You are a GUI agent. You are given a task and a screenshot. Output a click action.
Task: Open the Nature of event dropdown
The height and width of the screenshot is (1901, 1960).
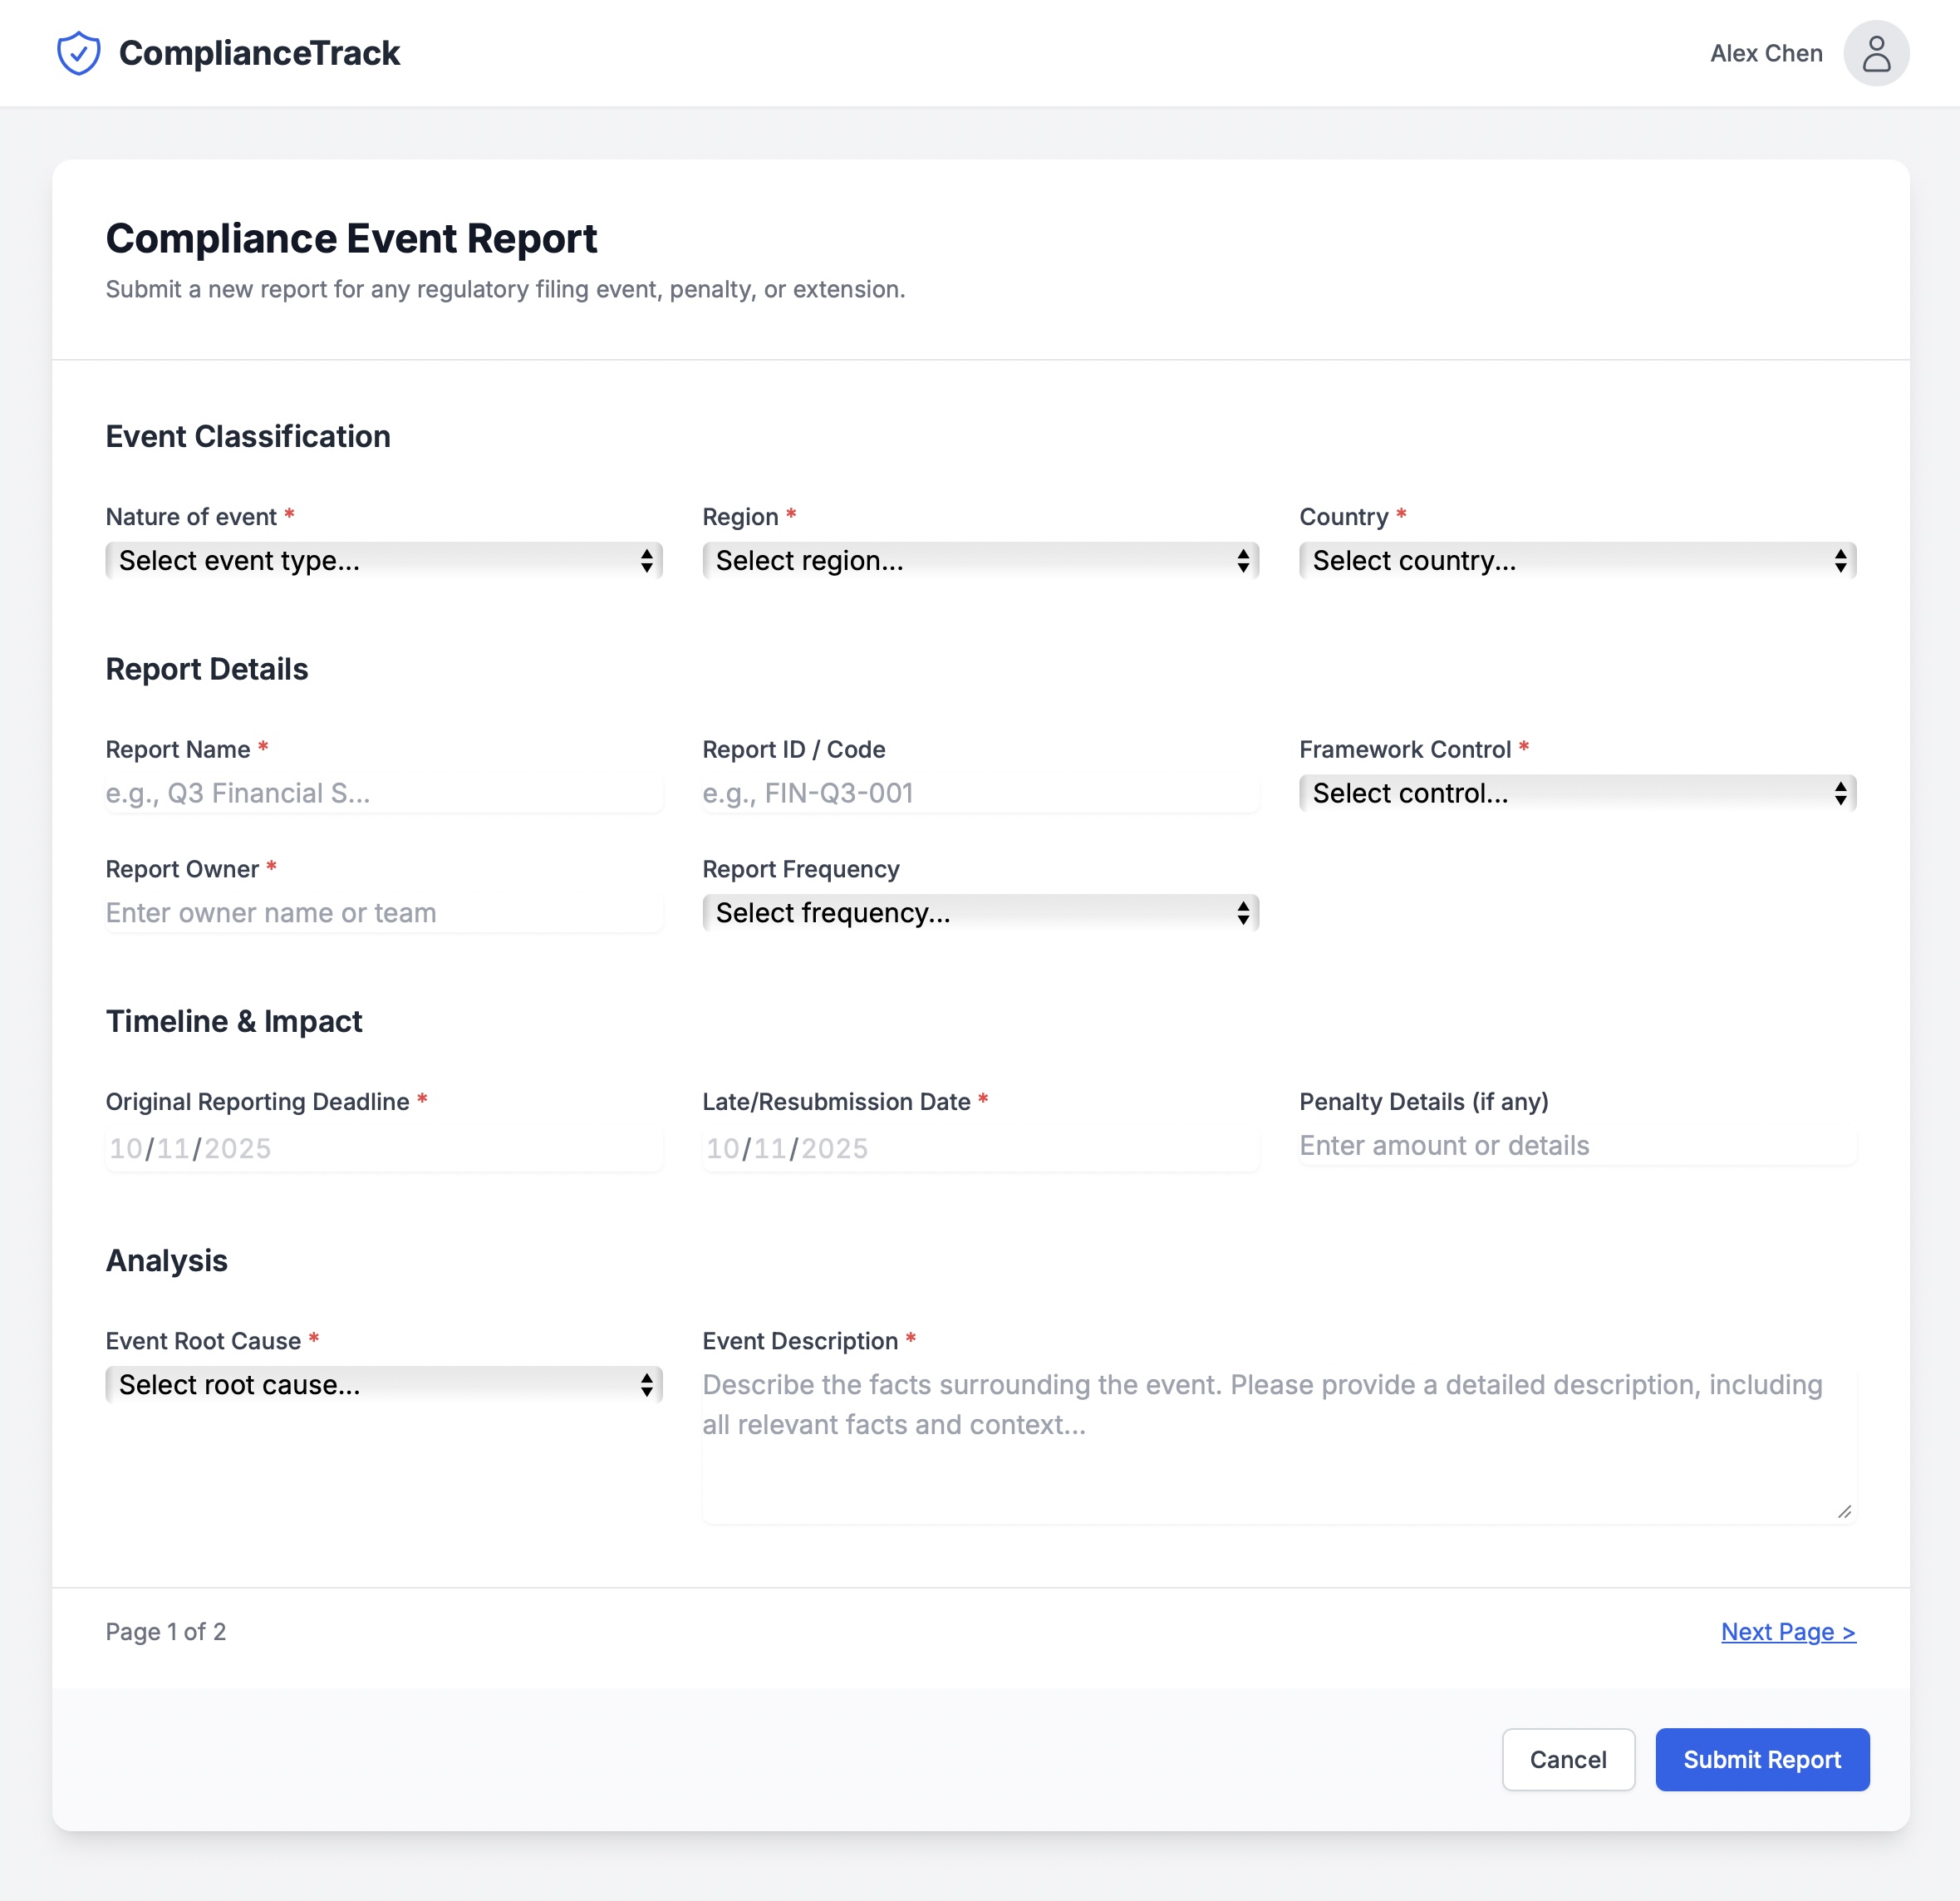[x=384, y=560]
